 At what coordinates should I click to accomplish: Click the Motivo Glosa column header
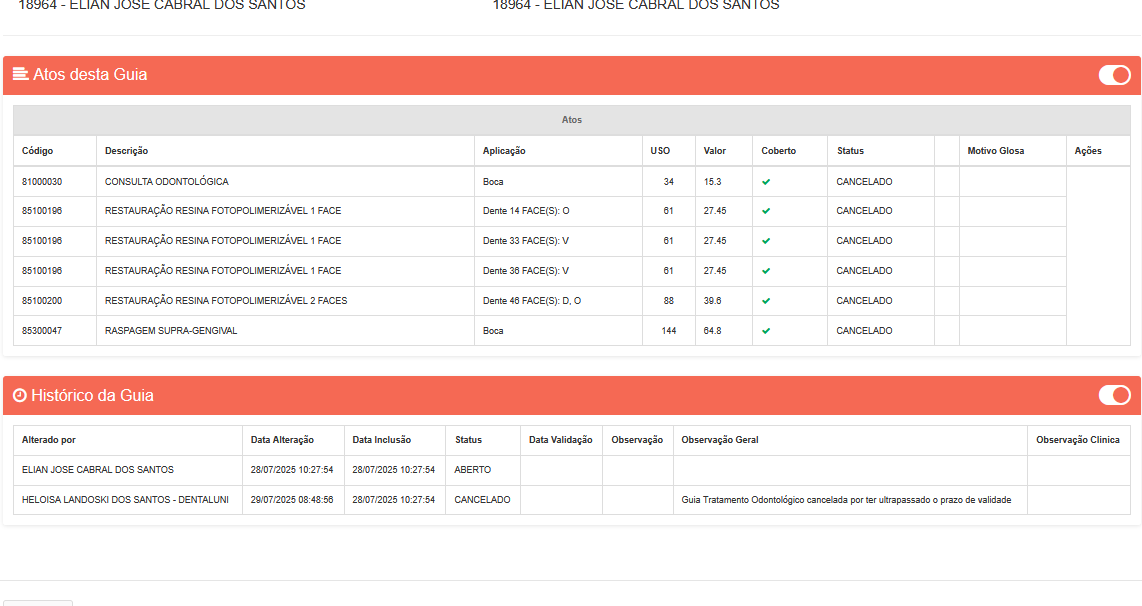[x=996, y=151]
